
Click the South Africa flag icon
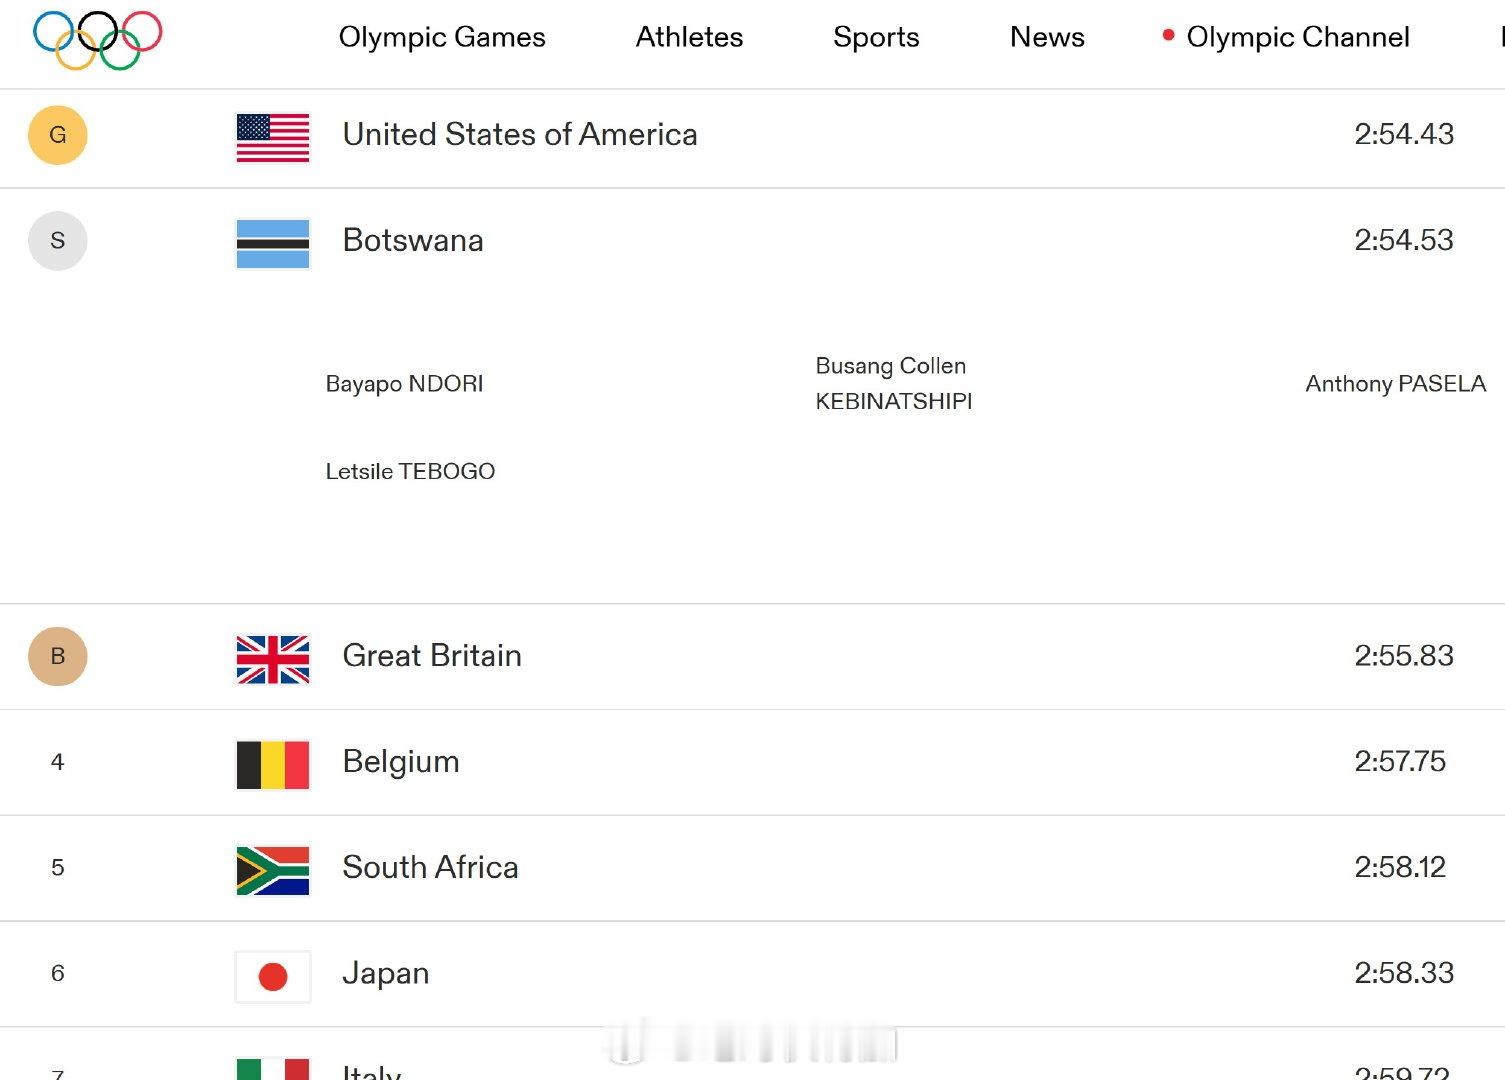(x=273, y=871)
